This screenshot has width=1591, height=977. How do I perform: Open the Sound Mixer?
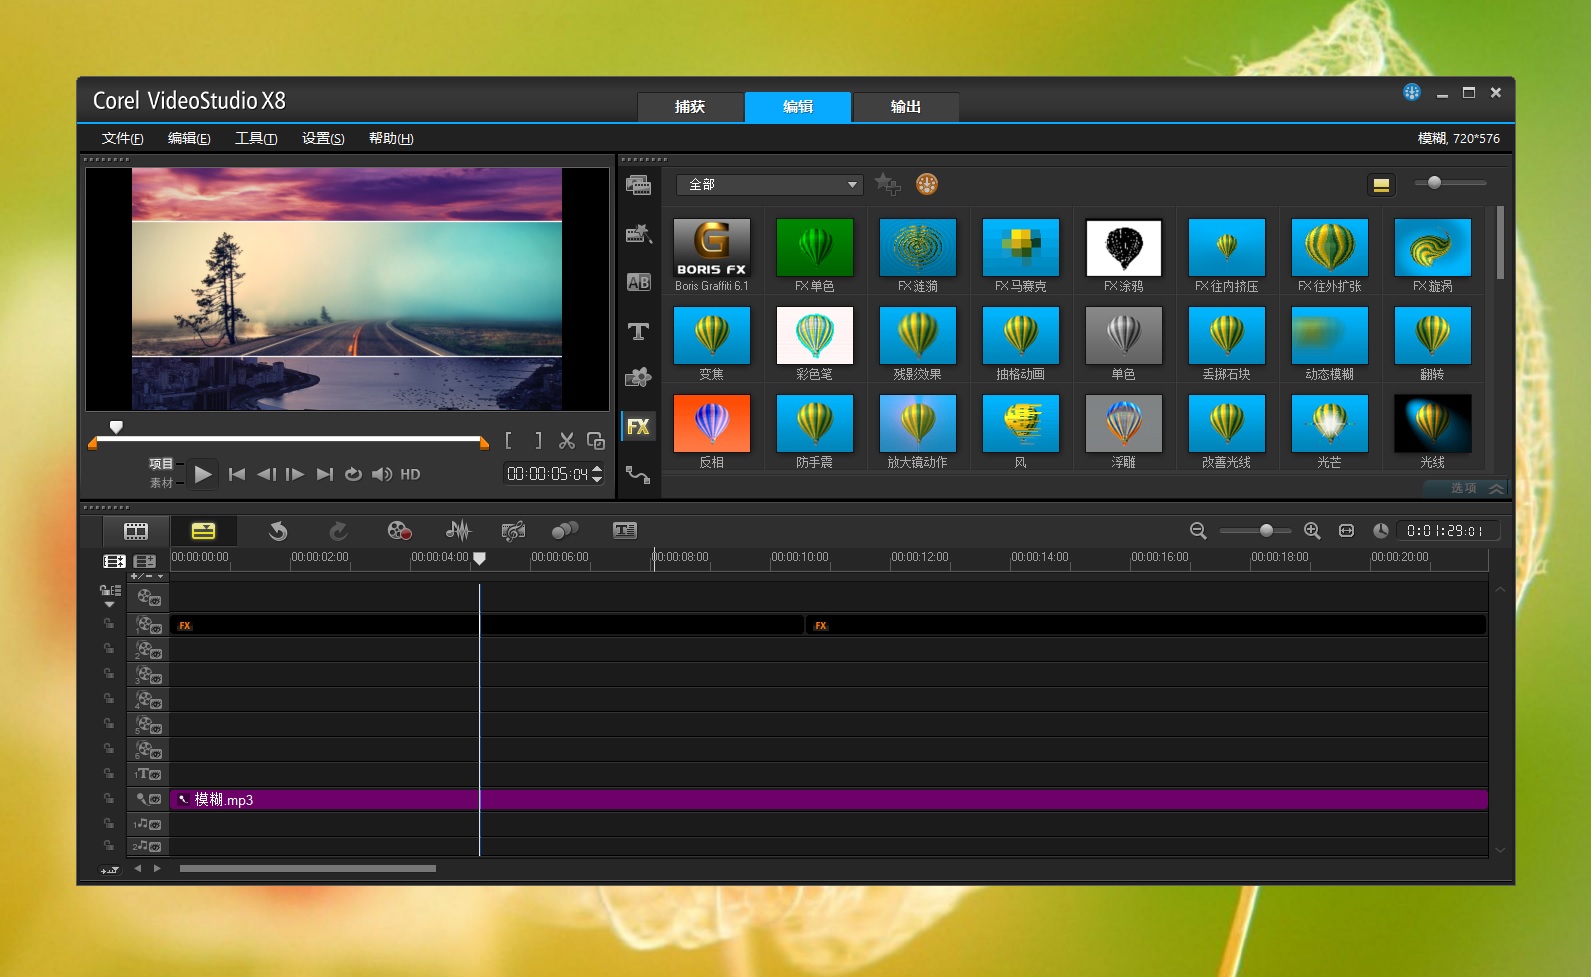click(458, 531)
